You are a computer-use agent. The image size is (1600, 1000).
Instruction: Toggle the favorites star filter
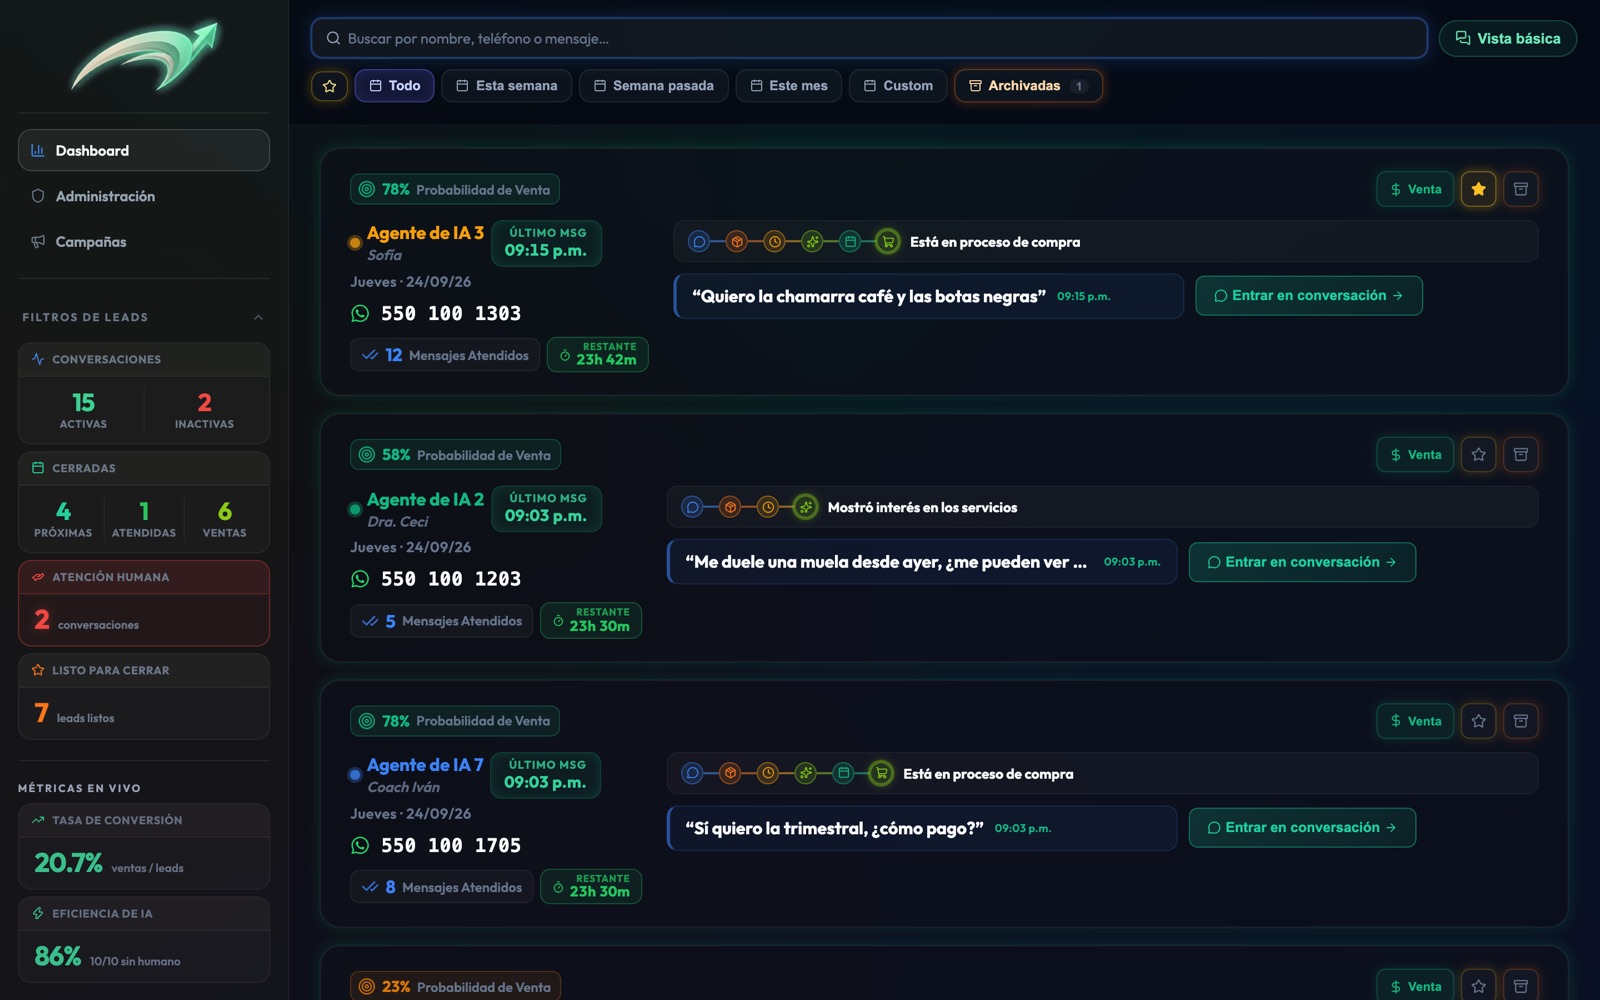click(x=329, y=86)
